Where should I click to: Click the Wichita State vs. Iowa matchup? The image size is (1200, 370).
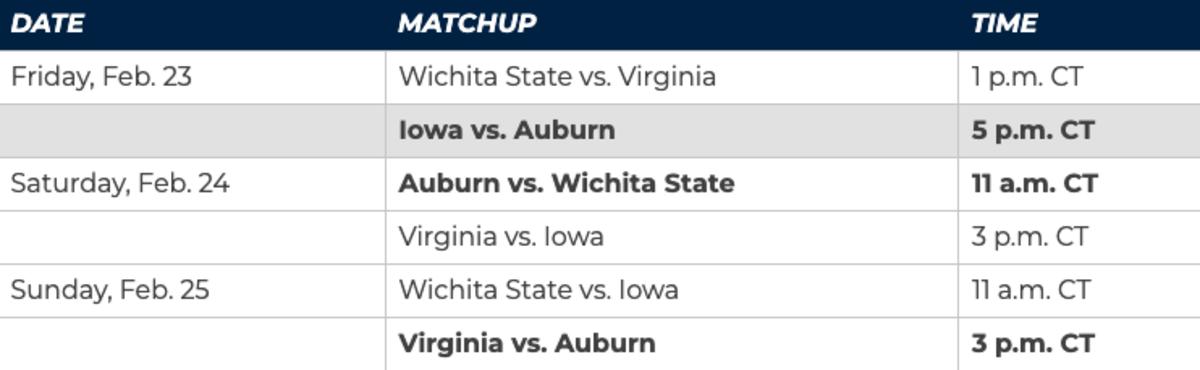(538, 290)
